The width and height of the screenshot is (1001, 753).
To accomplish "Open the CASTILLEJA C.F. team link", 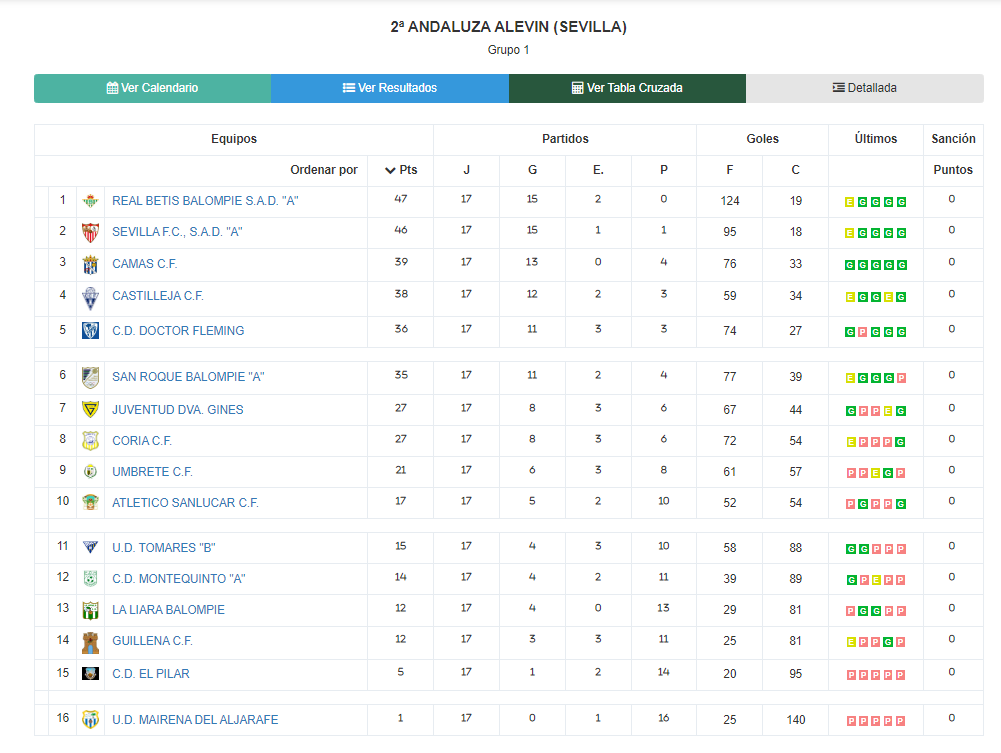I will (x=158, y=296).
